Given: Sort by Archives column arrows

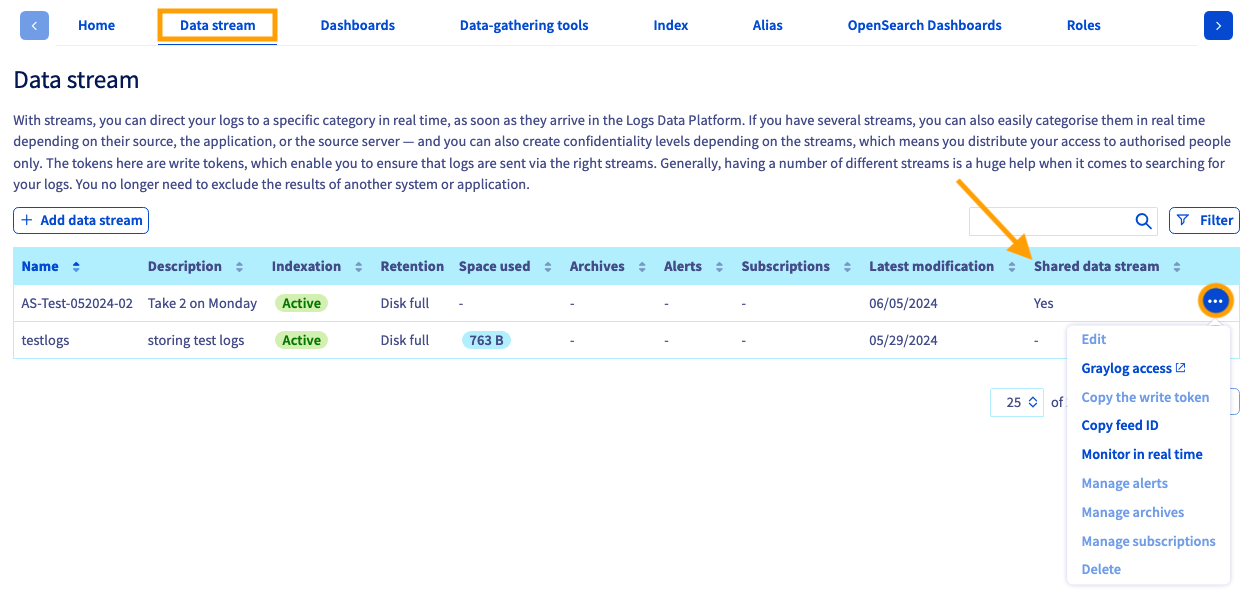Looking at the screenshot, I should (642, 267).
